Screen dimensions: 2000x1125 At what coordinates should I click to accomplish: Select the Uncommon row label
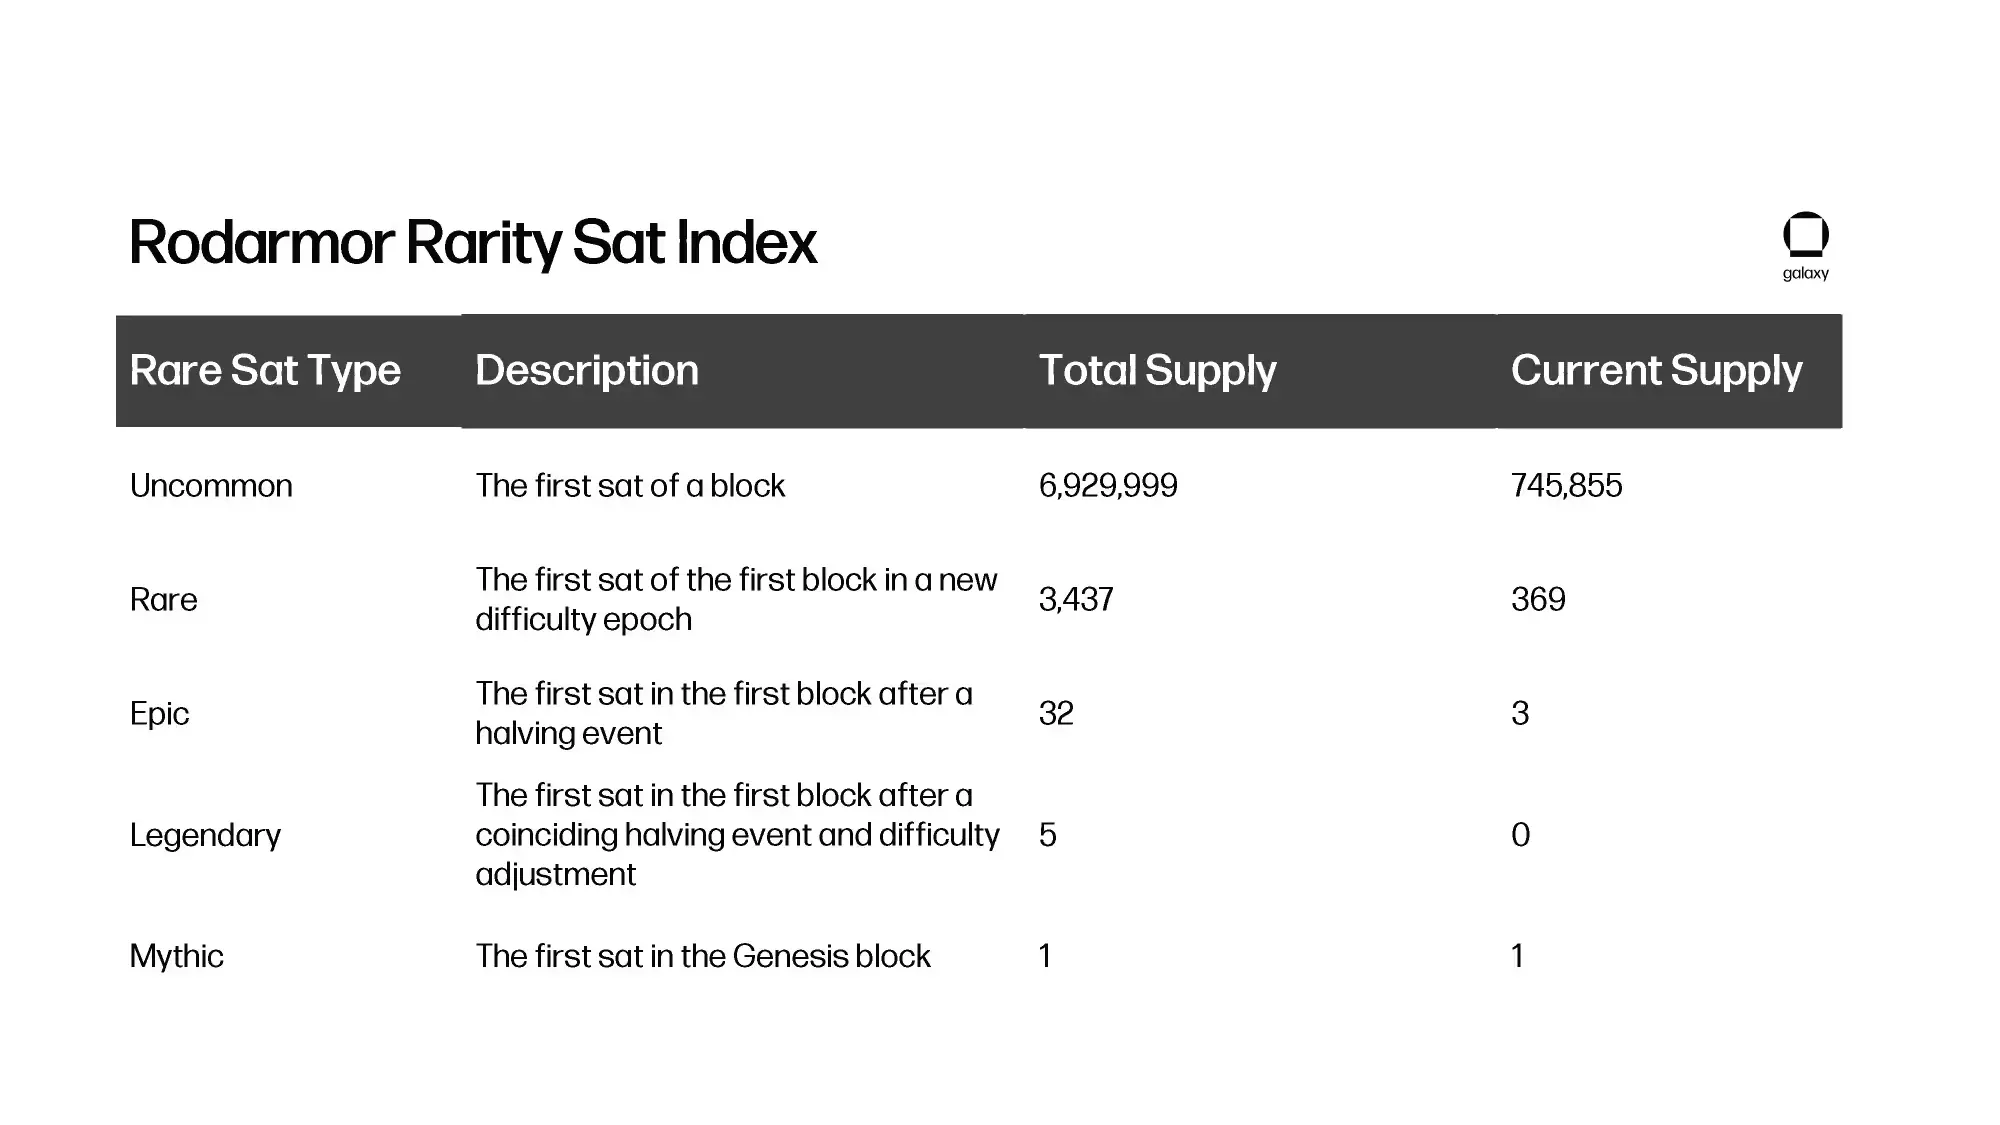pyautogui.click(x=212, y=486)
